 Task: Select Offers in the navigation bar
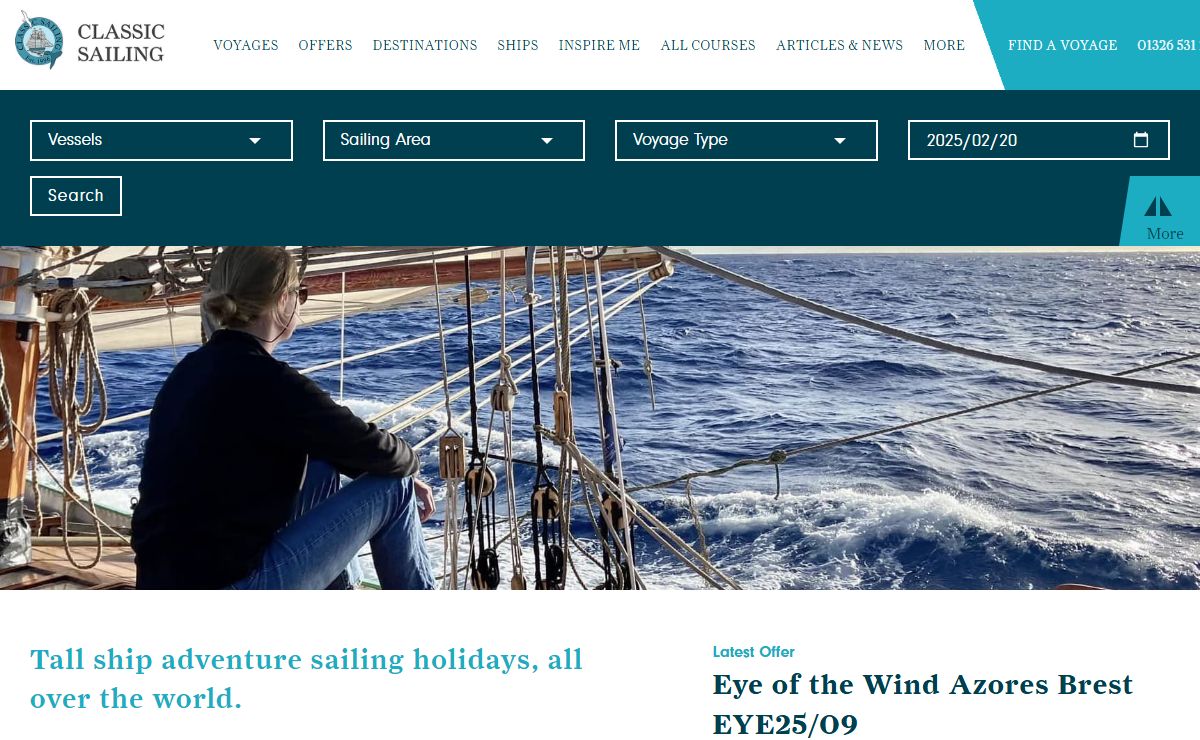[x=325, y=45]
